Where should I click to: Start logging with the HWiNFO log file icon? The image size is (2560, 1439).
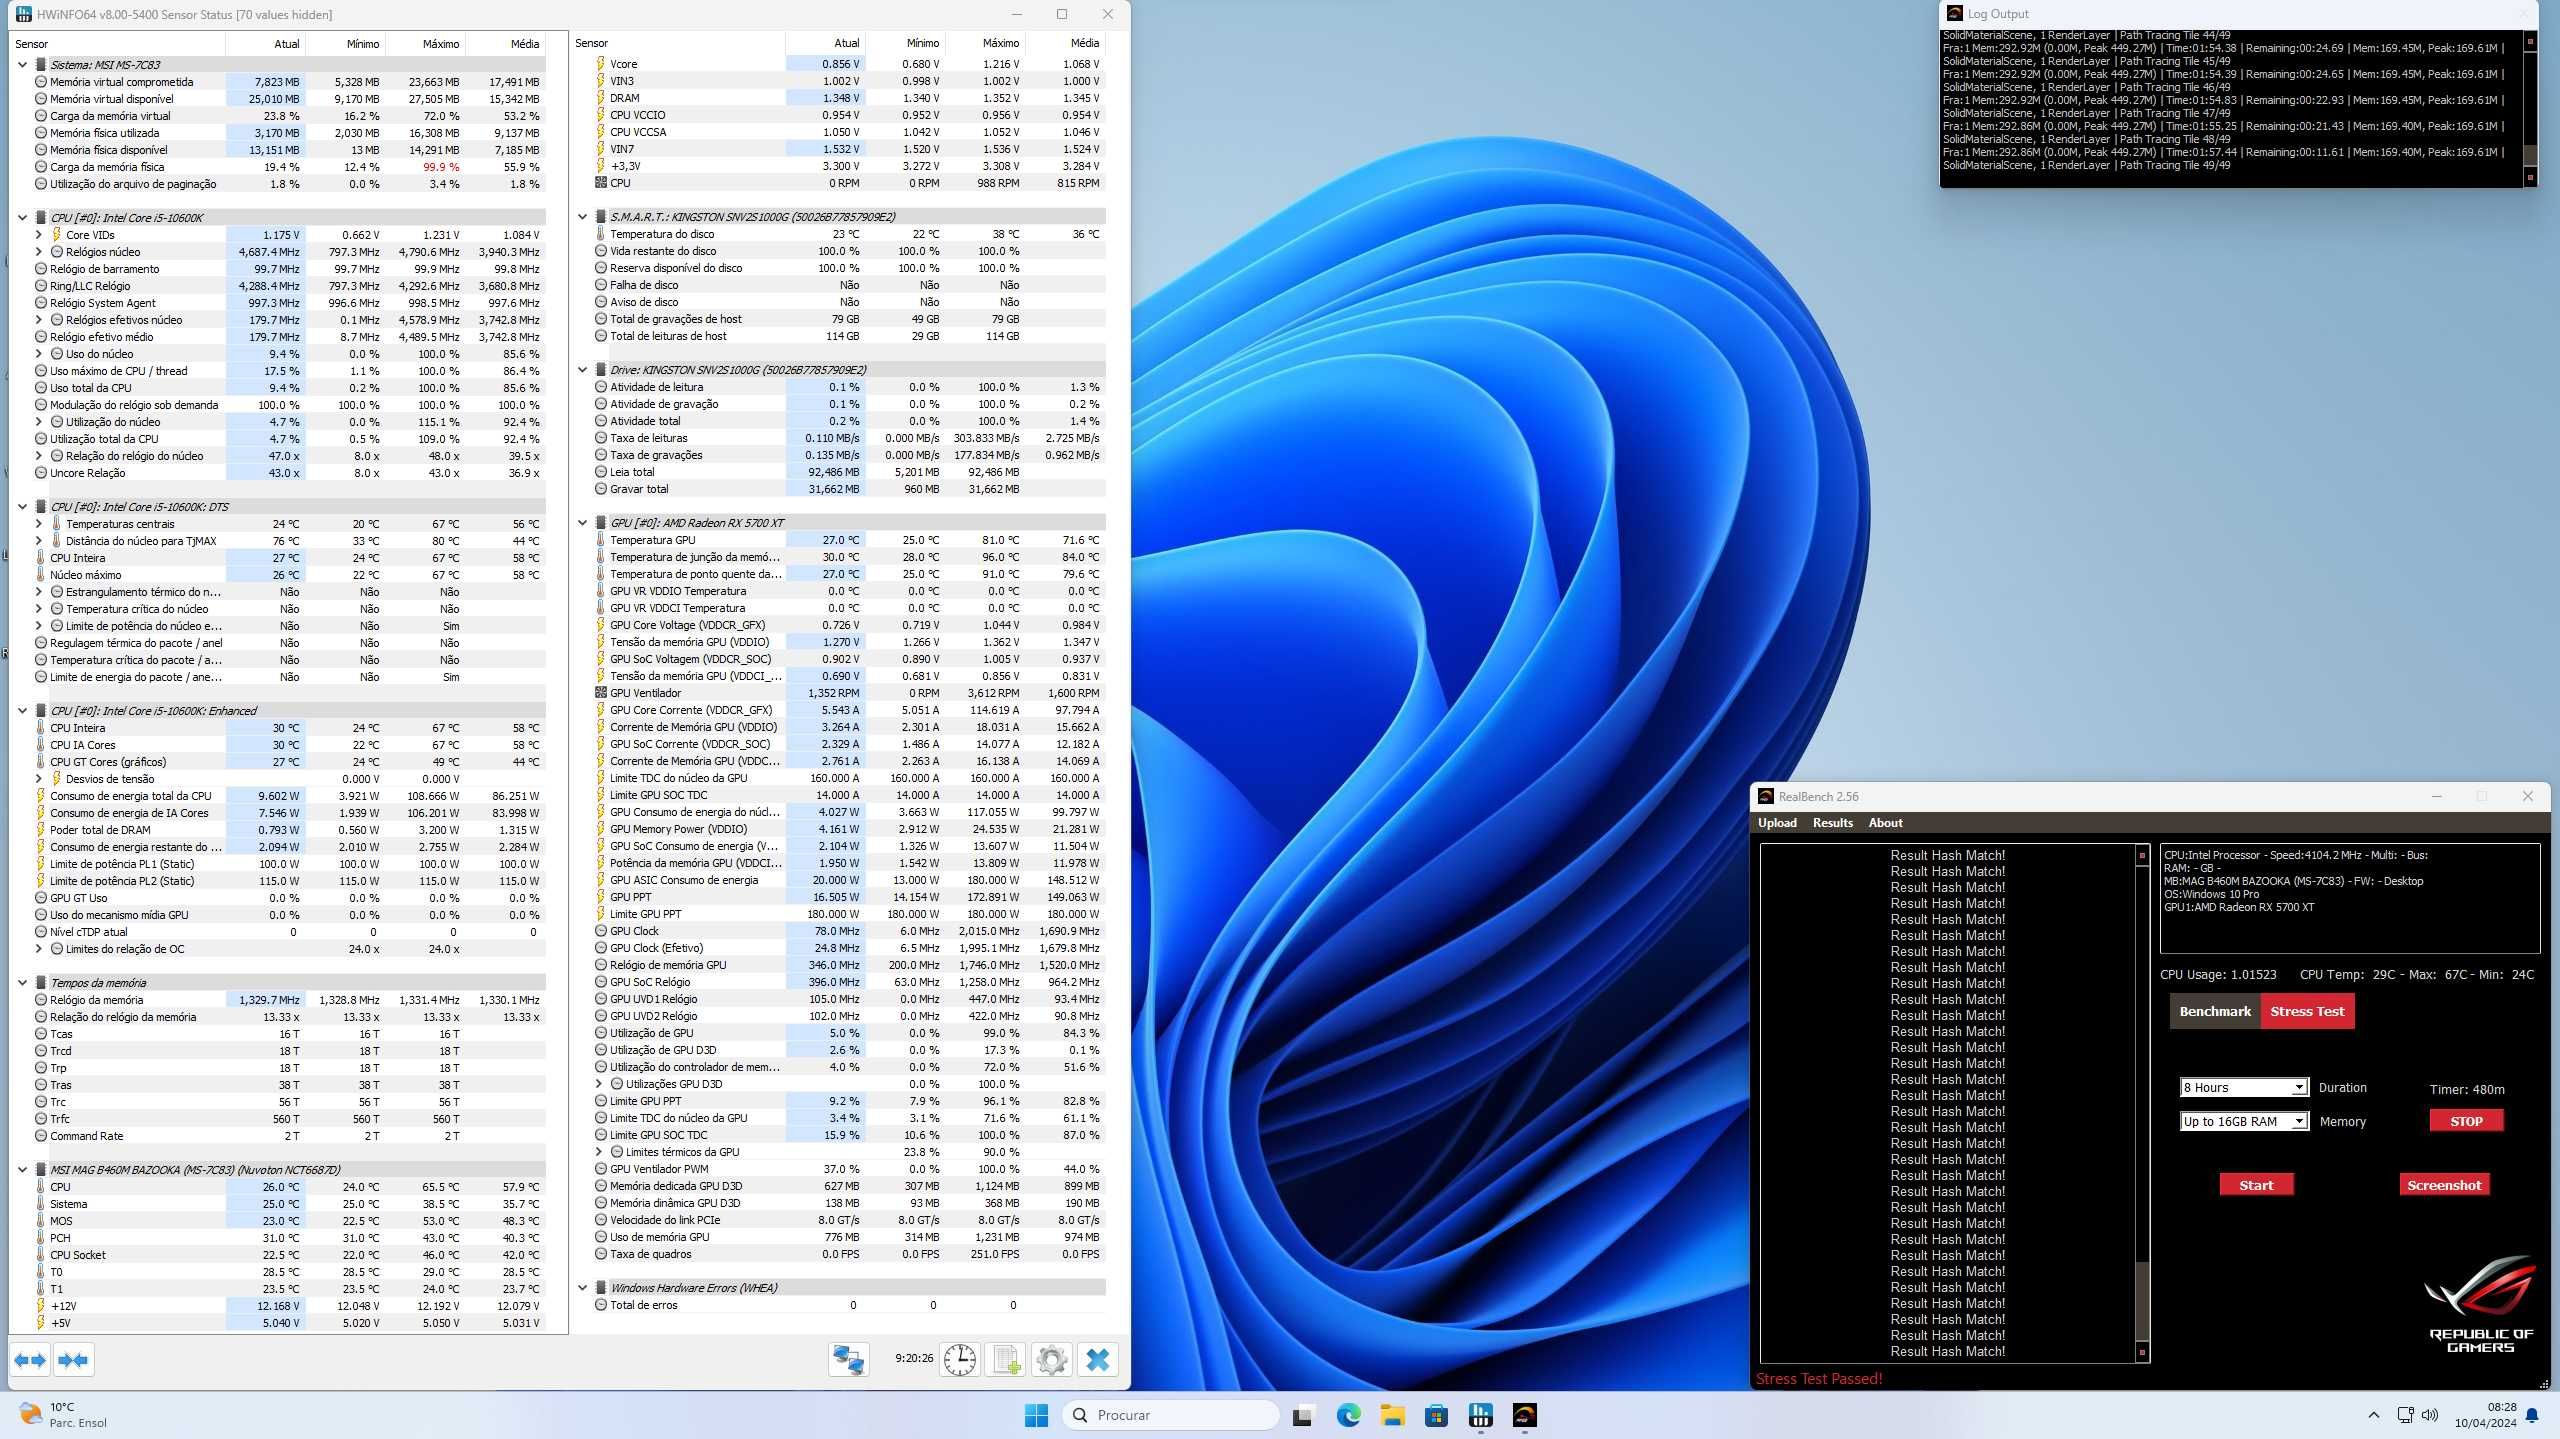(1006, 1360)
